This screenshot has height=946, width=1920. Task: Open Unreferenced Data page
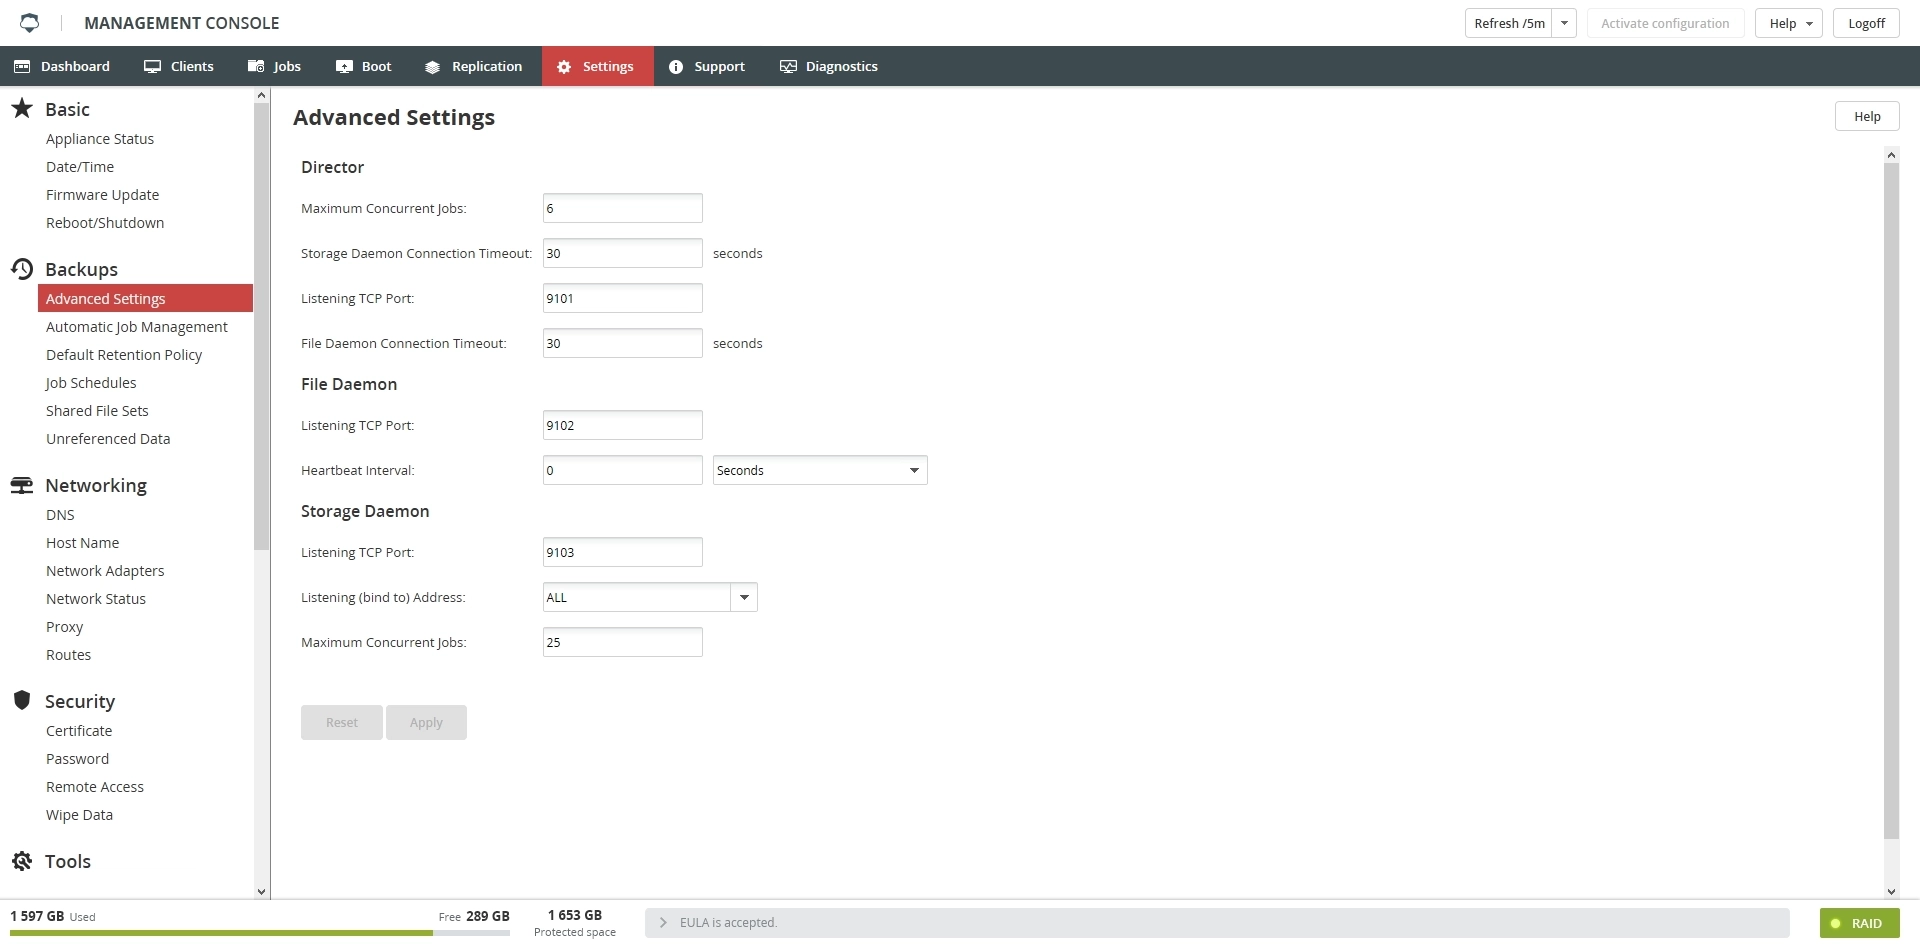coord(108,439)
